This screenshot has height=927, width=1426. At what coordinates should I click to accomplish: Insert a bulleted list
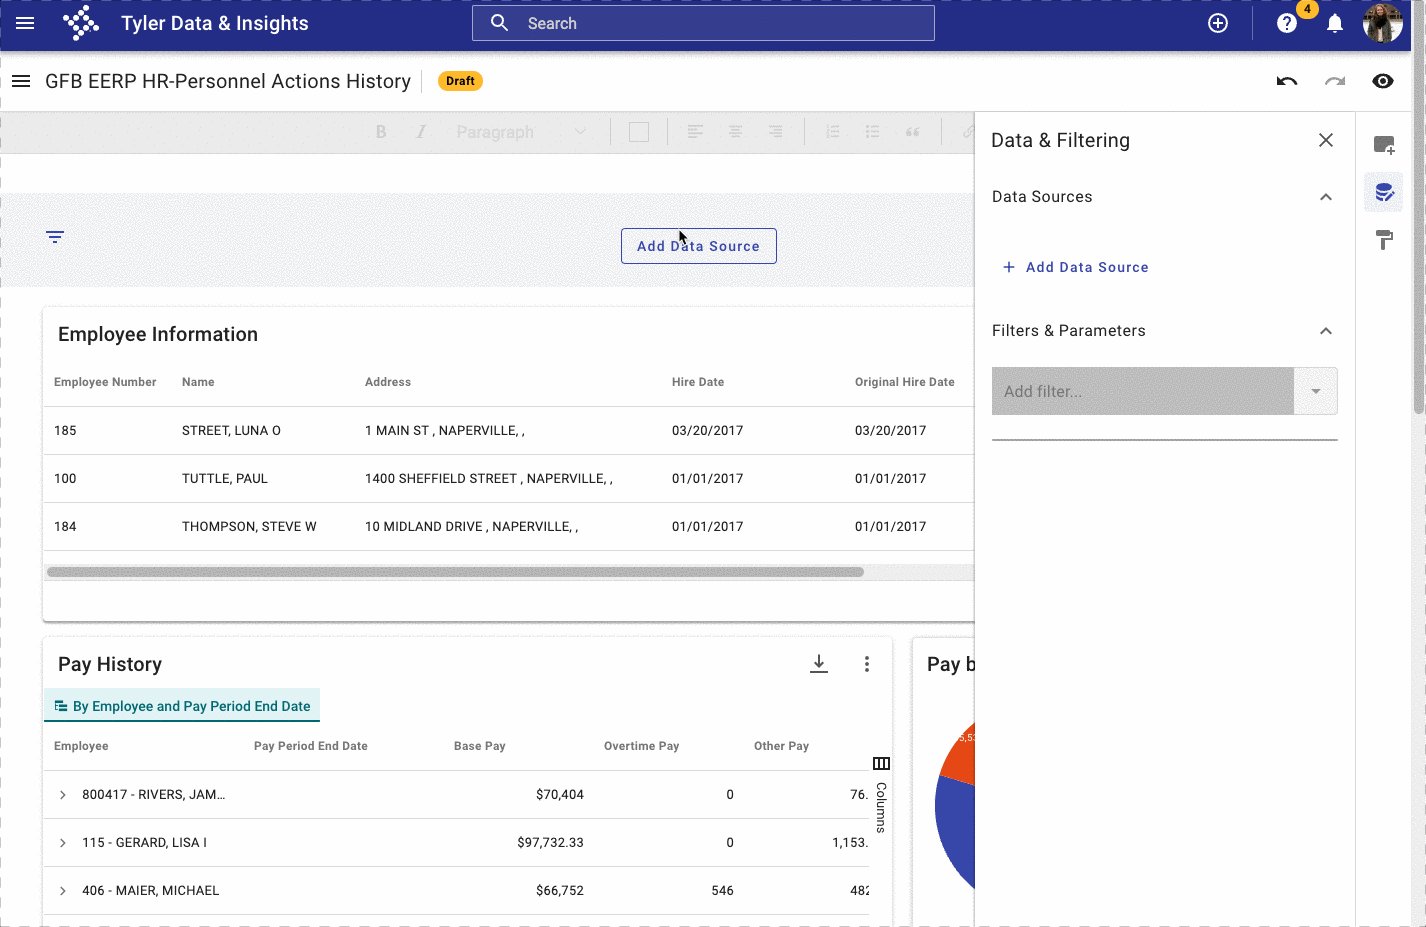872,132
